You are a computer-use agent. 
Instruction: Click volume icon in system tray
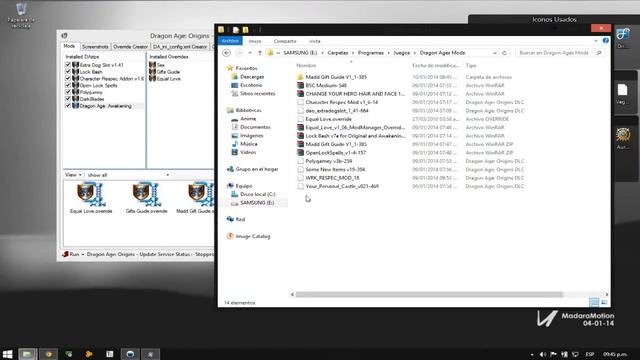(x=542, y=354)
